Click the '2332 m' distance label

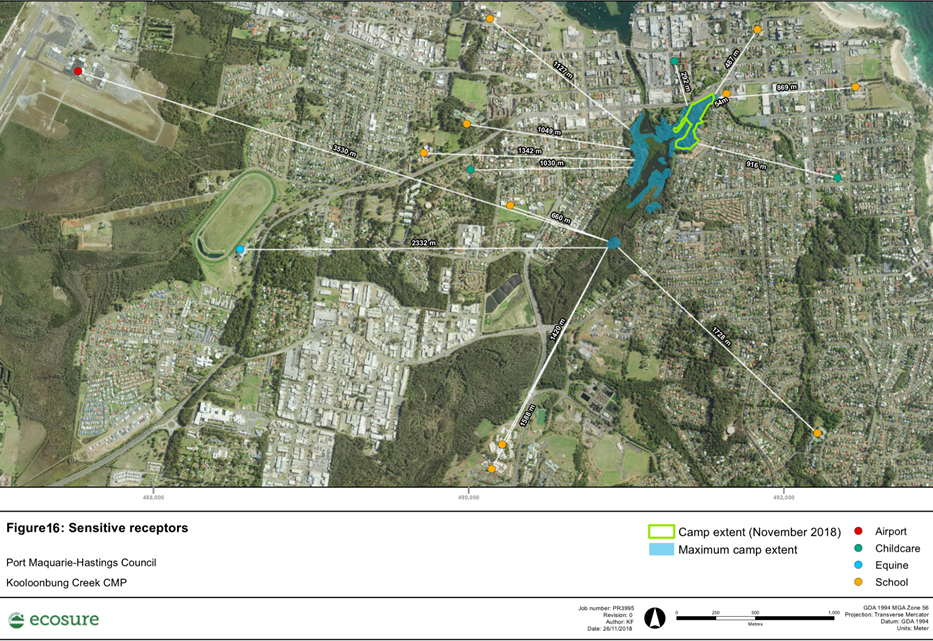(424, 243)
